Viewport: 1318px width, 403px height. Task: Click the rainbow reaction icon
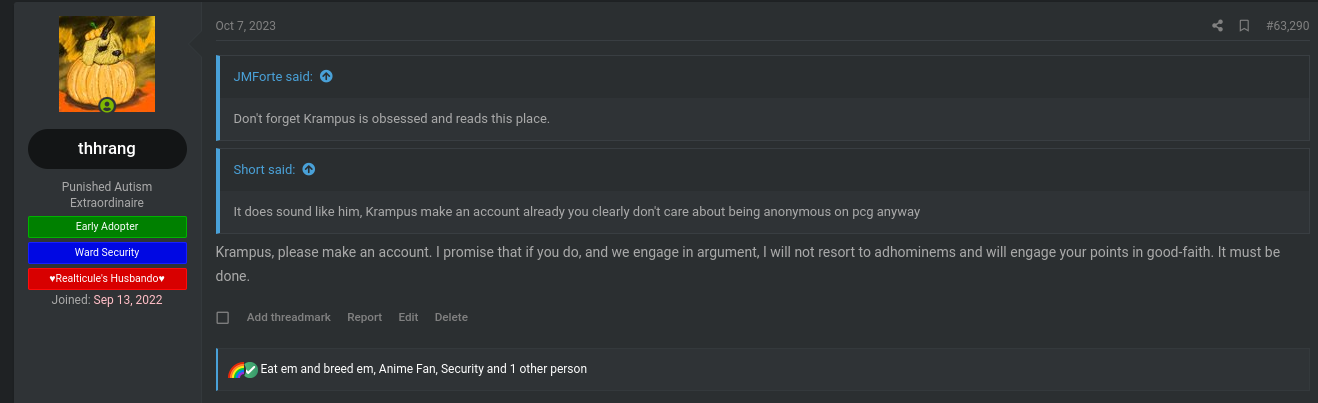tap(236, 369)
